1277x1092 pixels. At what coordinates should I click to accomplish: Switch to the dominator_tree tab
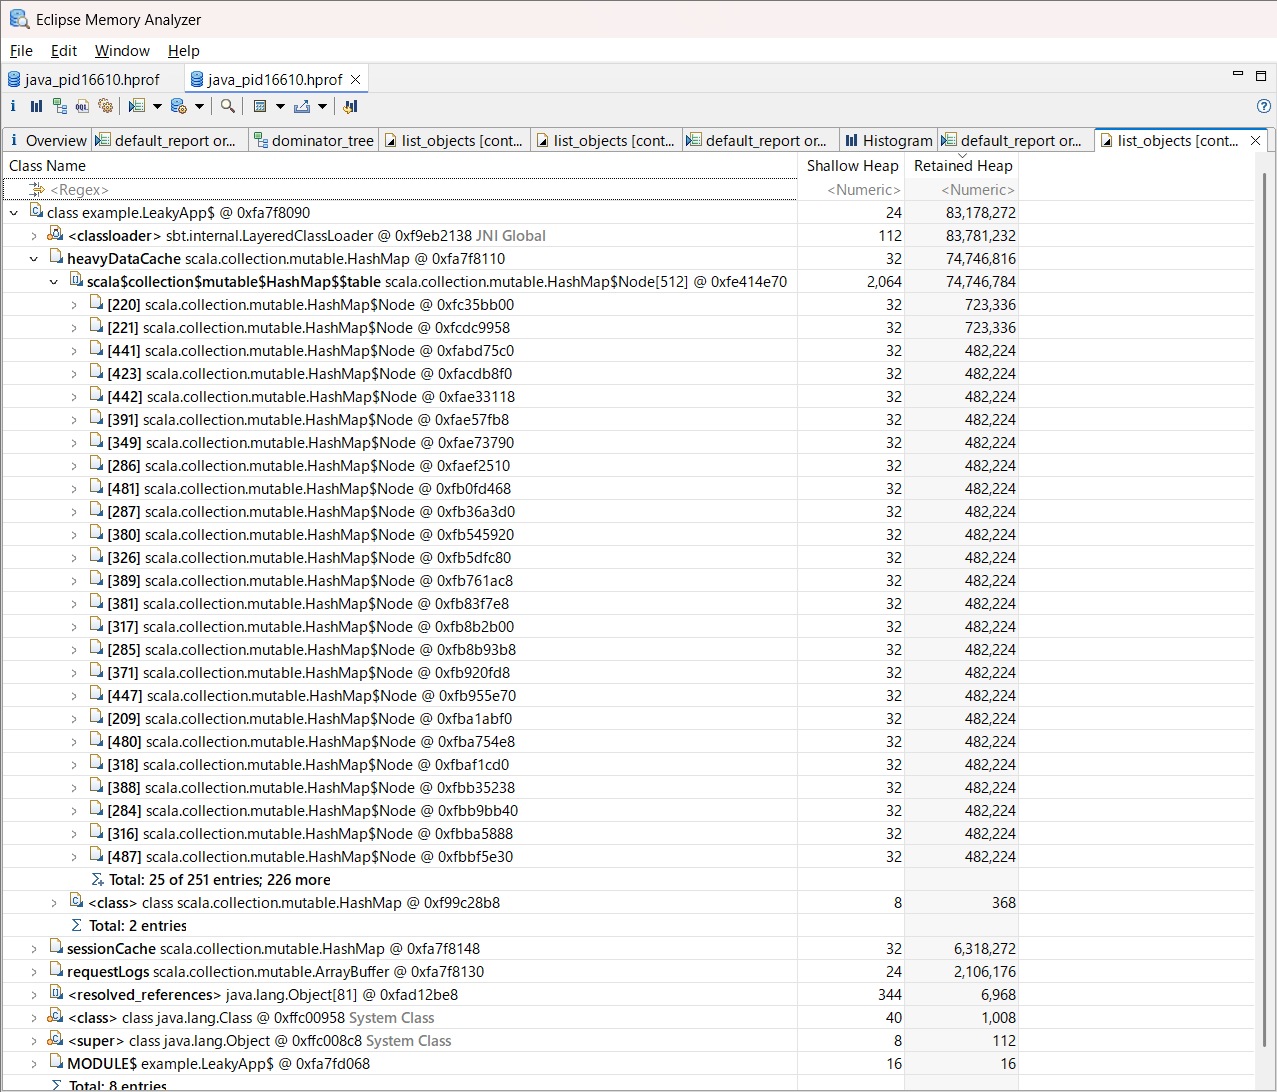313,141
